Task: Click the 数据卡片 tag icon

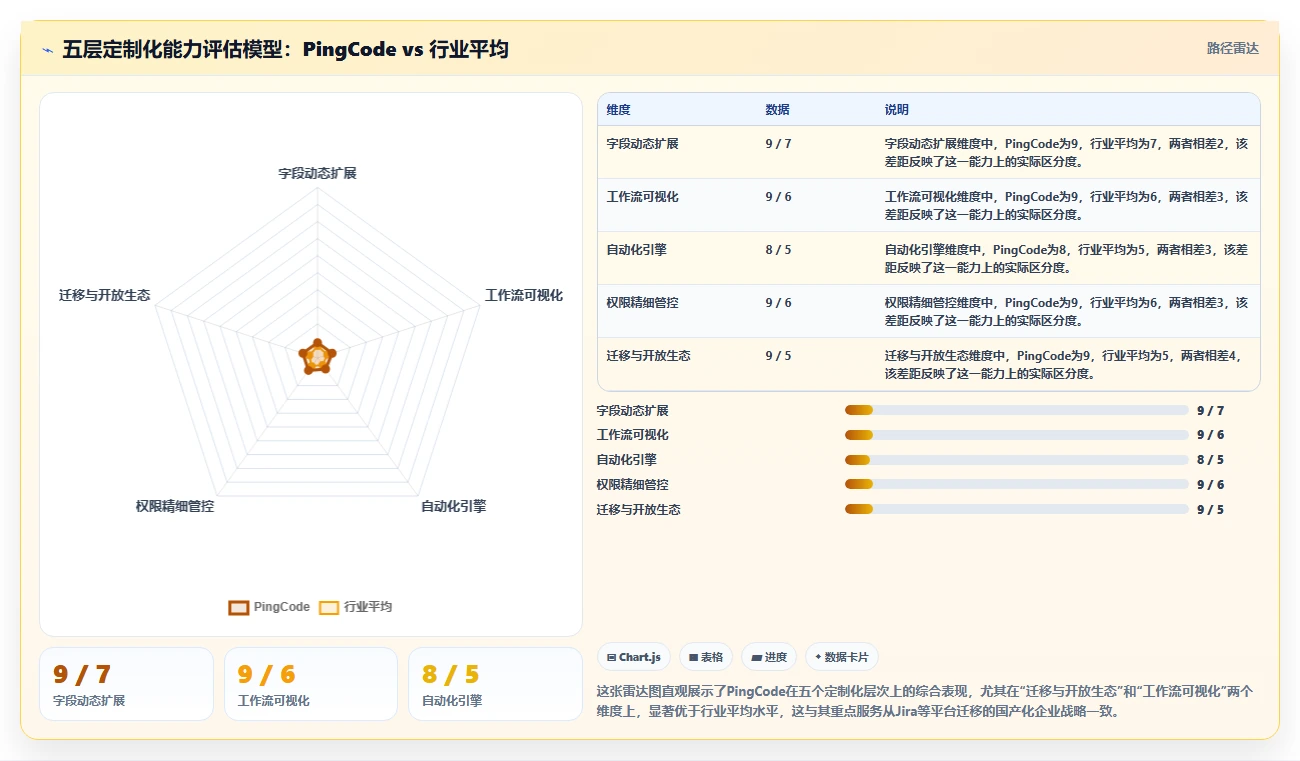Action: point(818,658)
